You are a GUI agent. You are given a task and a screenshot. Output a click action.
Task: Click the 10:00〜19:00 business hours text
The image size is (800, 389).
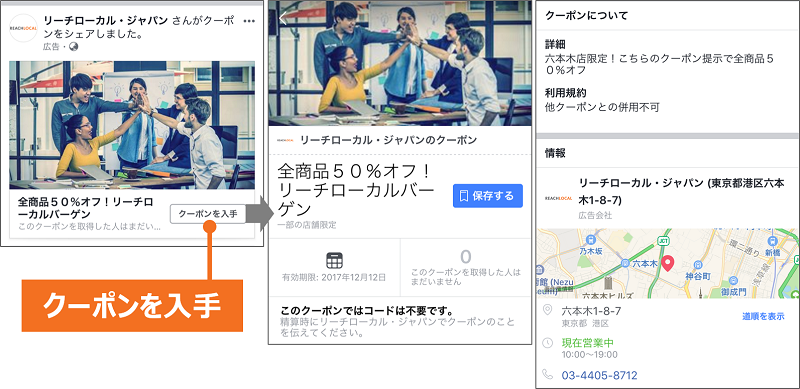pos(589,355)
